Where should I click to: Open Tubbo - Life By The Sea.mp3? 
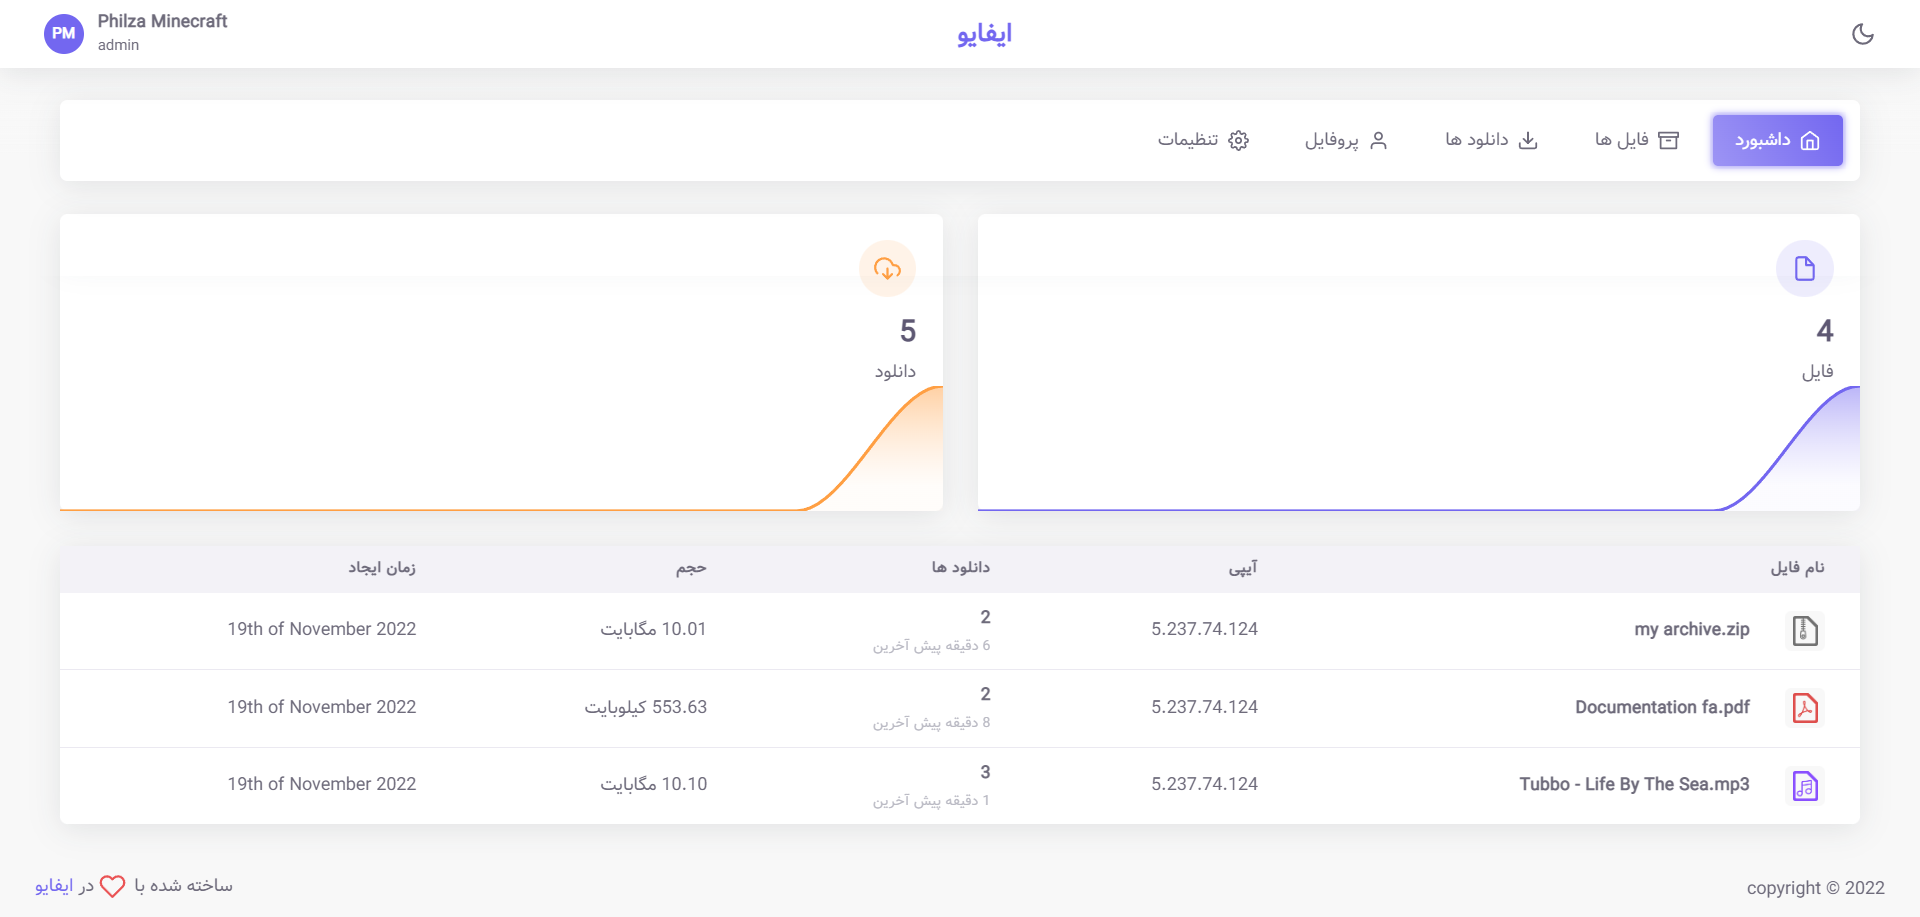click(x=1634, y=784)
